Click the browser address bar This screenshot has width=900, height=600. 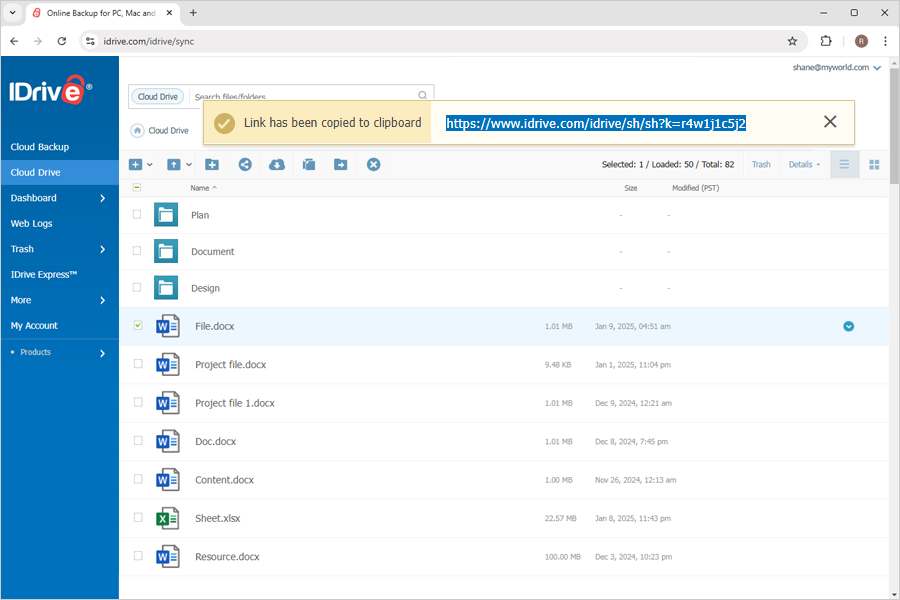pyautogui.click(x=442, y=41)
